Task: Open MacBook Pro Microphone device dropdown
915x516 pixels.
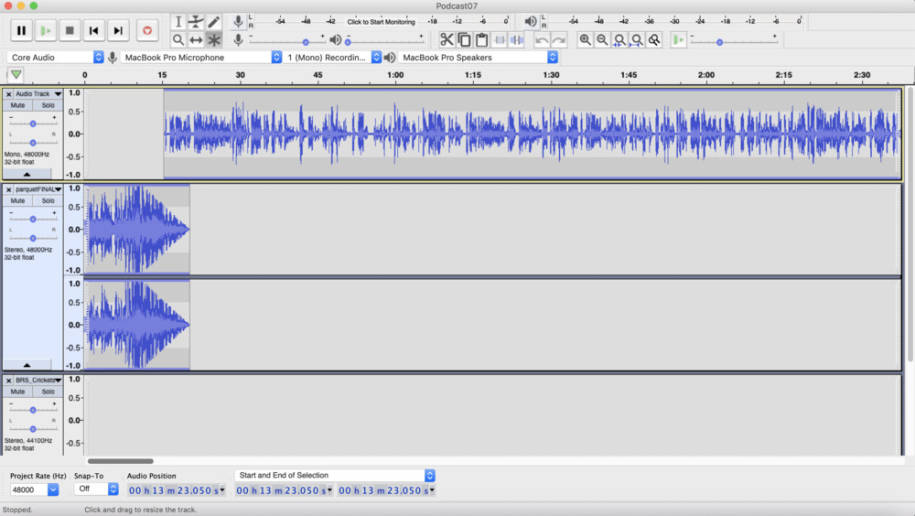Action: click(202, 57)
